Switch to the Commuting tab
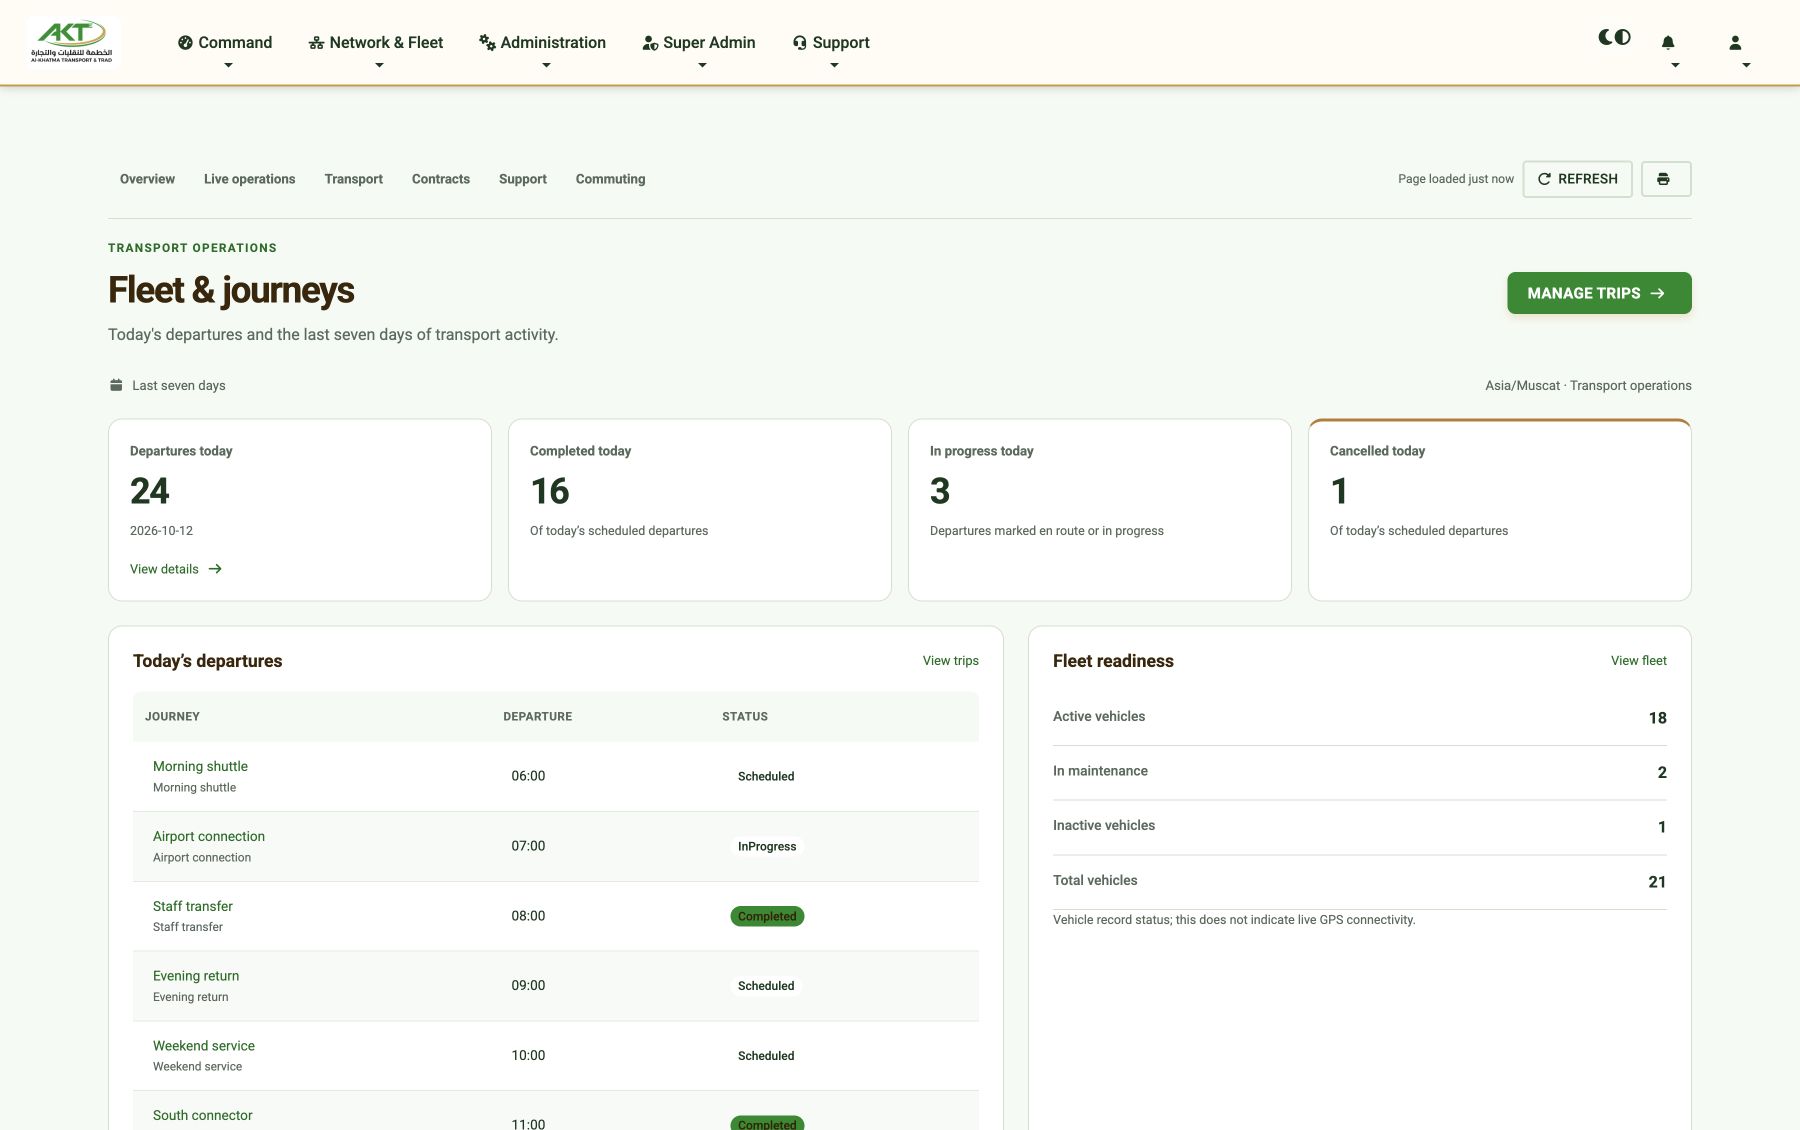 click(x=610, y=179)
